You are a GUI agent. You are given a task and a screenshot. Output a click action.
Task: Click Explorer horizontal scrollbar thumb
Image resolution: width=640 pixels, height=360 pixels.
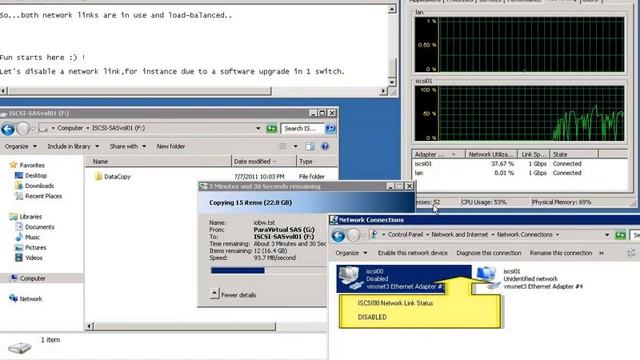(x=185, y=326)
